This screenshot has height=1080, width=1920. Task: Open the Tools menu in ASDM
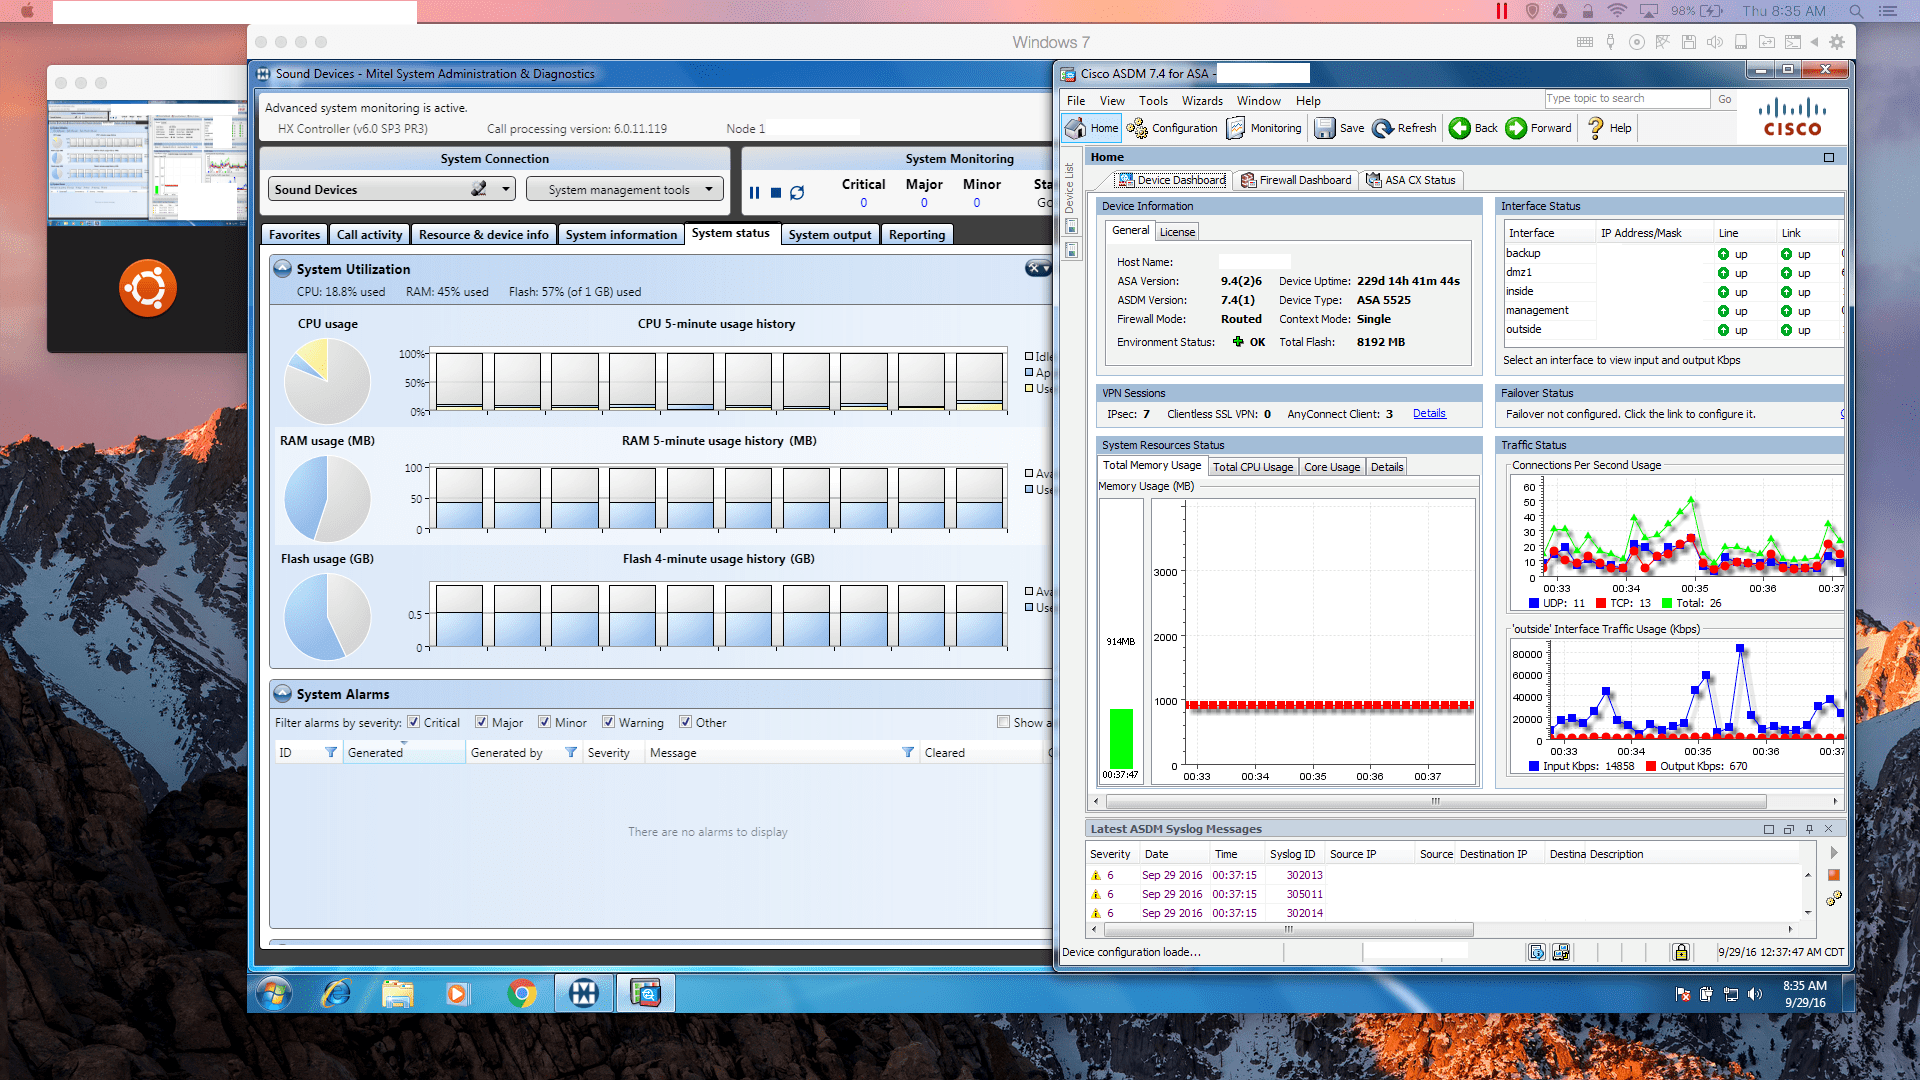(x=1153, y=101)
